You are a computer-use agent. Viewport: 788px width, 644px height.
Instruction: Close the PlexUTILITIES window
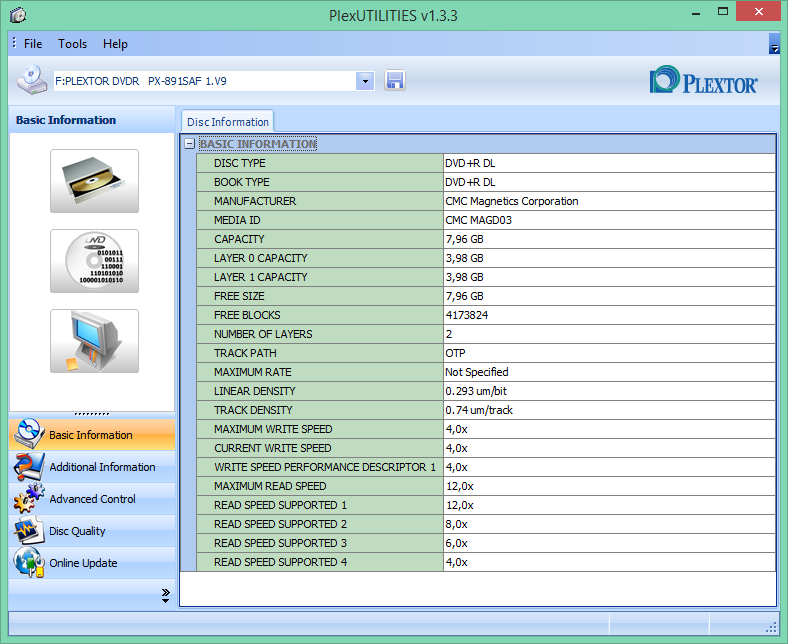(x=759, y=12)
